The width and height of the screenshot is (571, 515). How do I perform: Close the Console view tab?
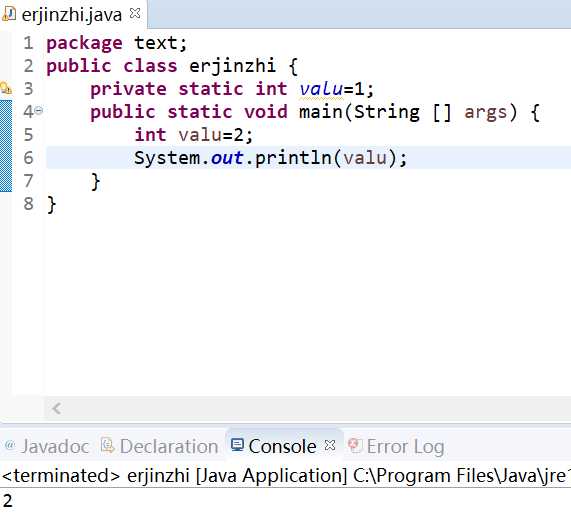click(x=330, y=445)
